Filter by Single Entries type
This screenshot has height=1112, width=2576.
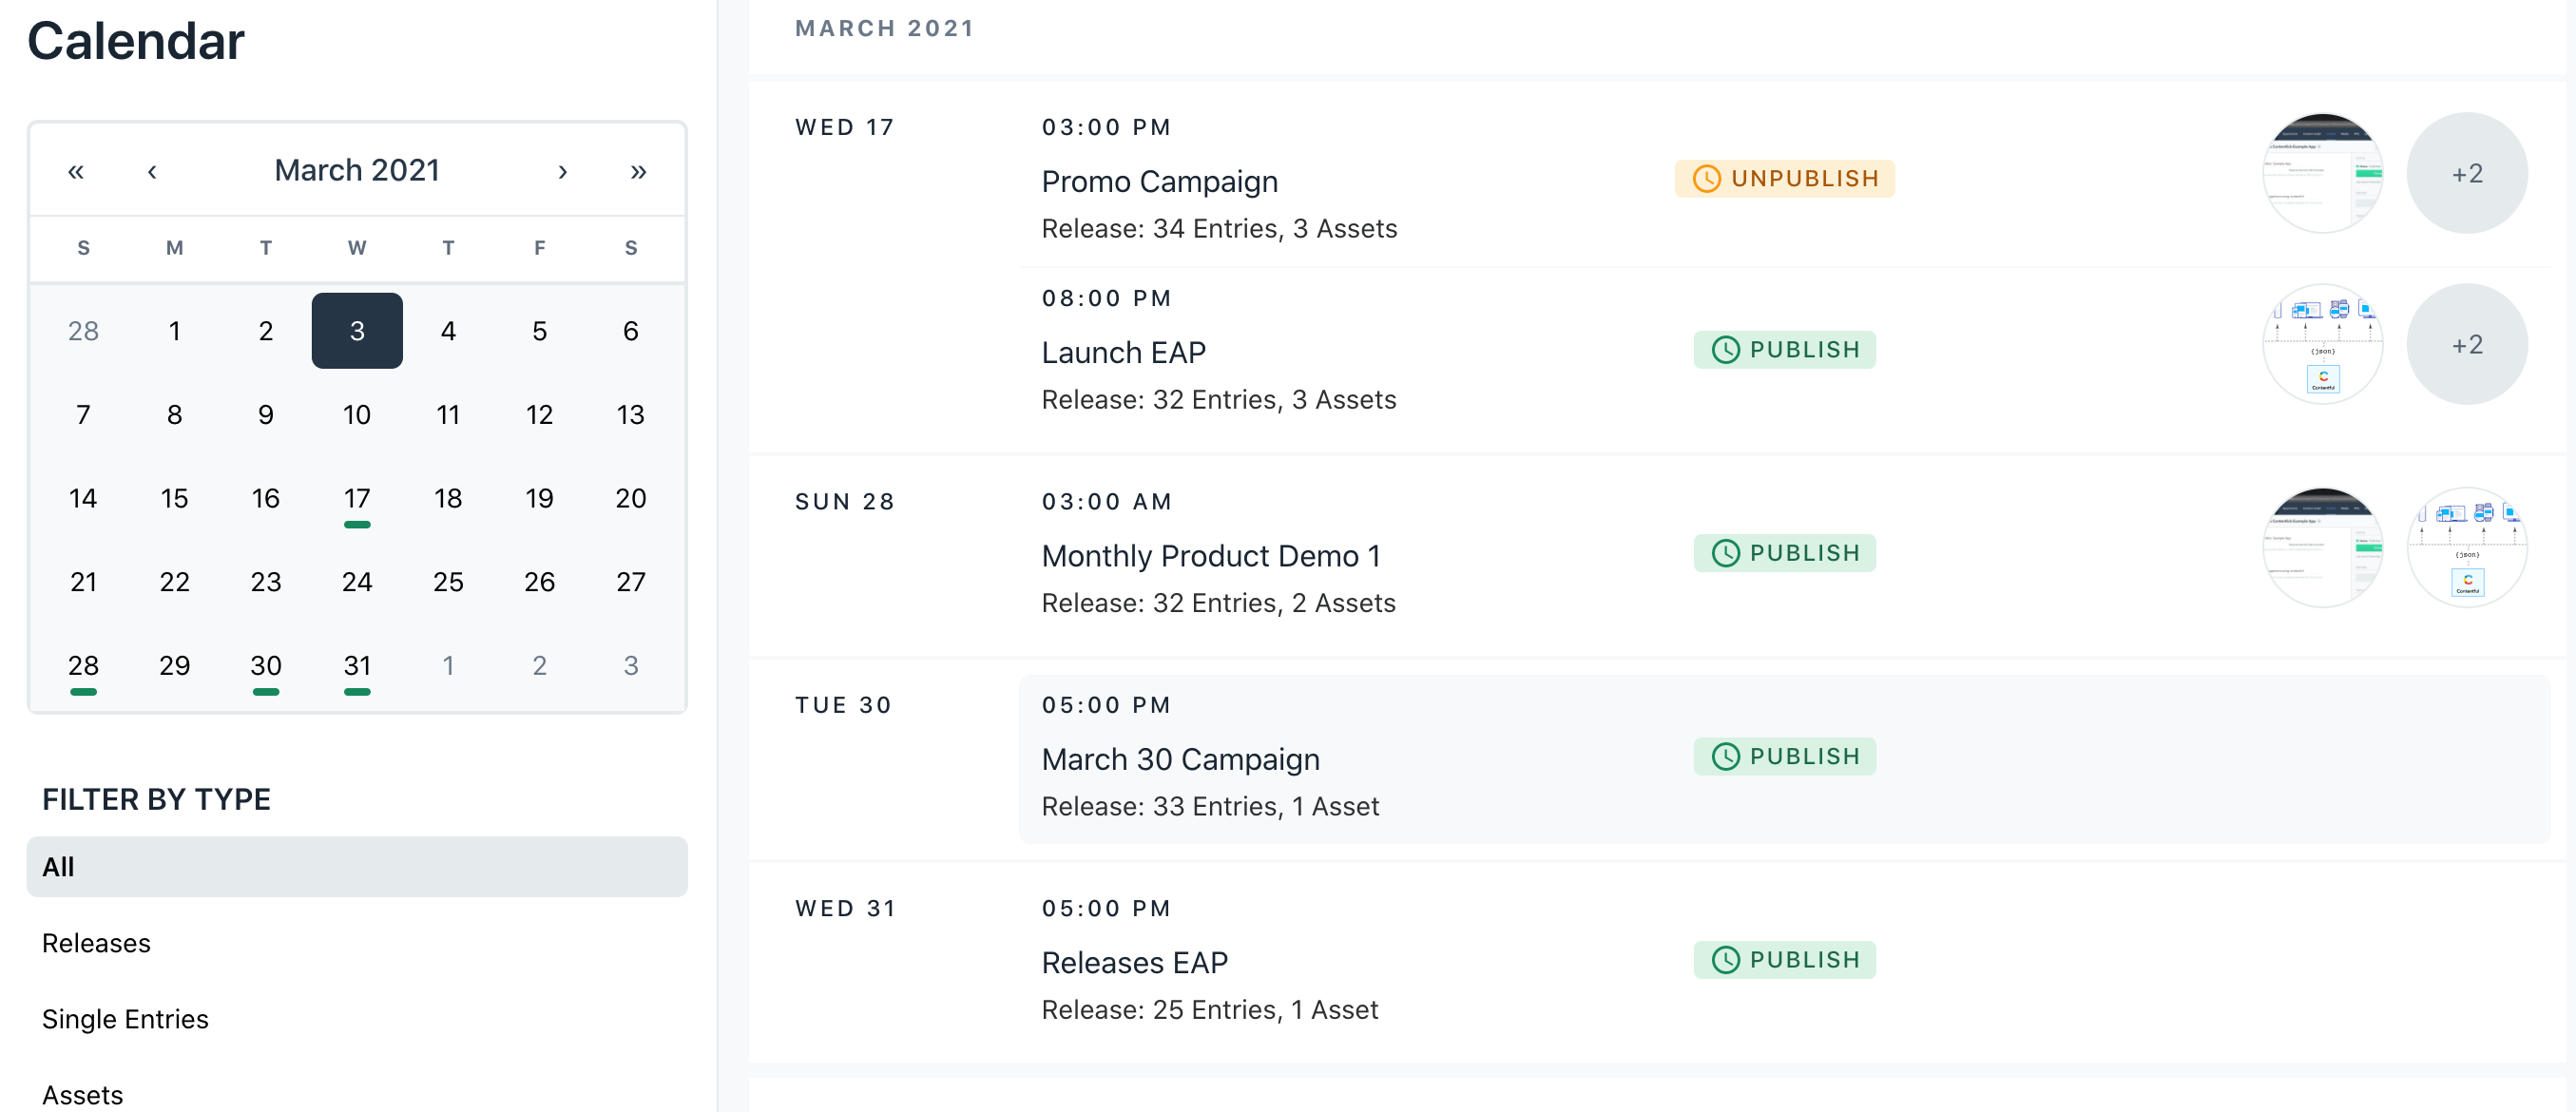pos(125,1018)
